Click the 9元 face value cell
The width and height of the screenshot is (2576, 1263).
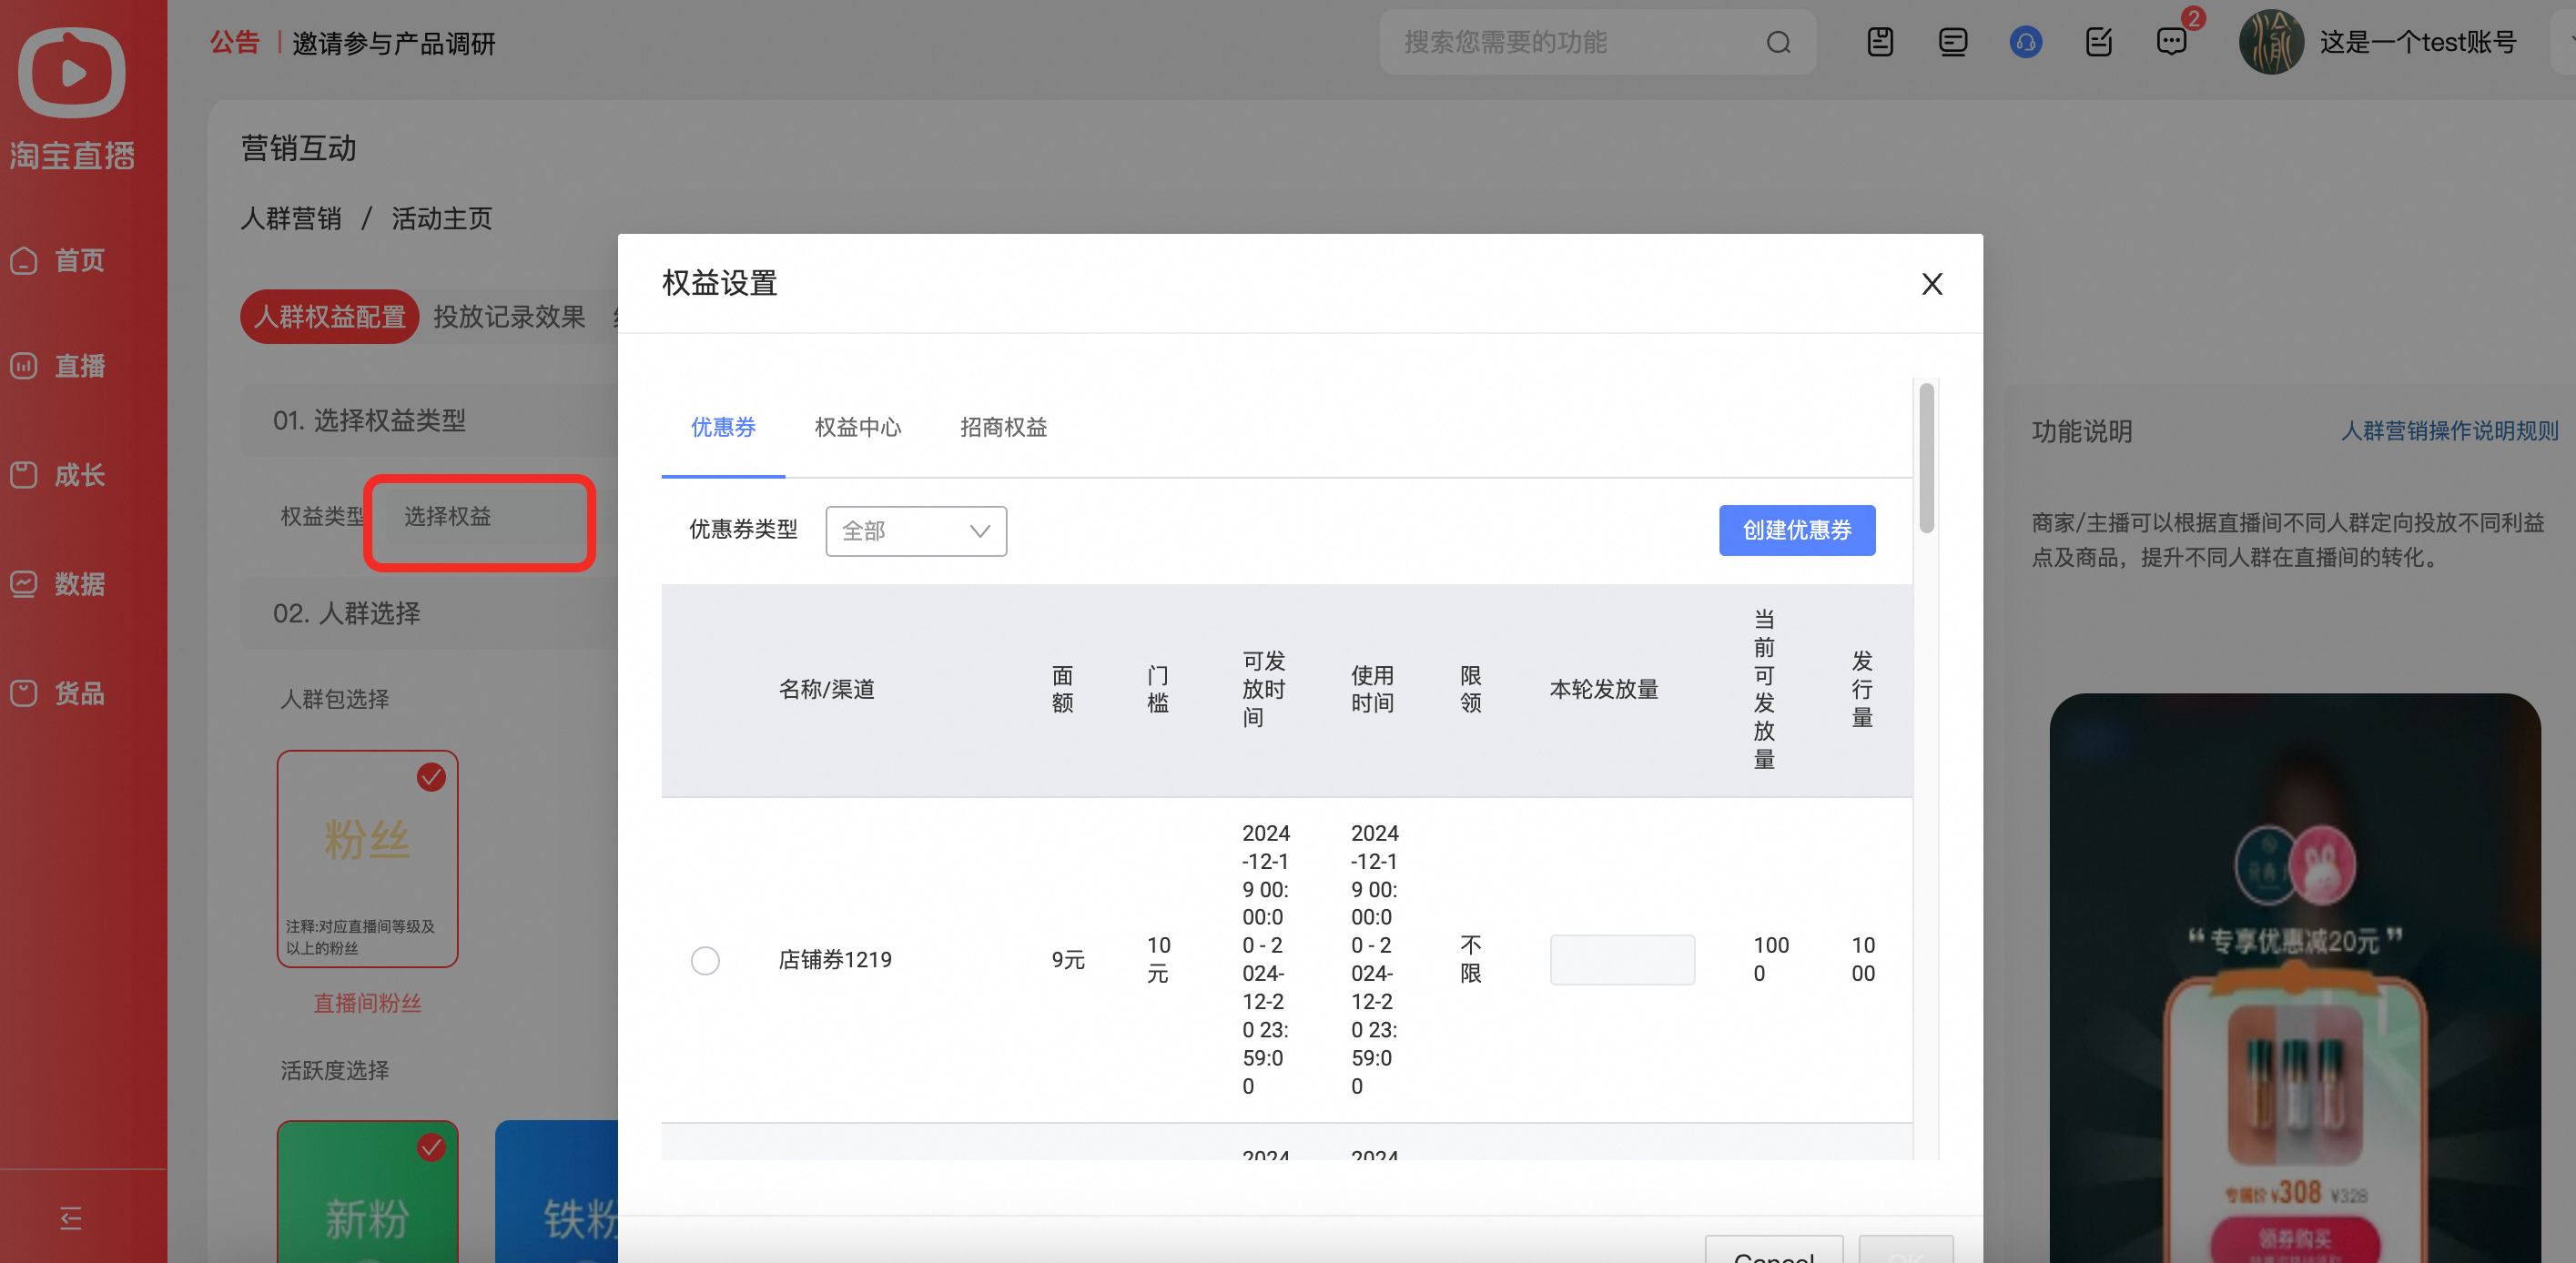point(1068,960)
